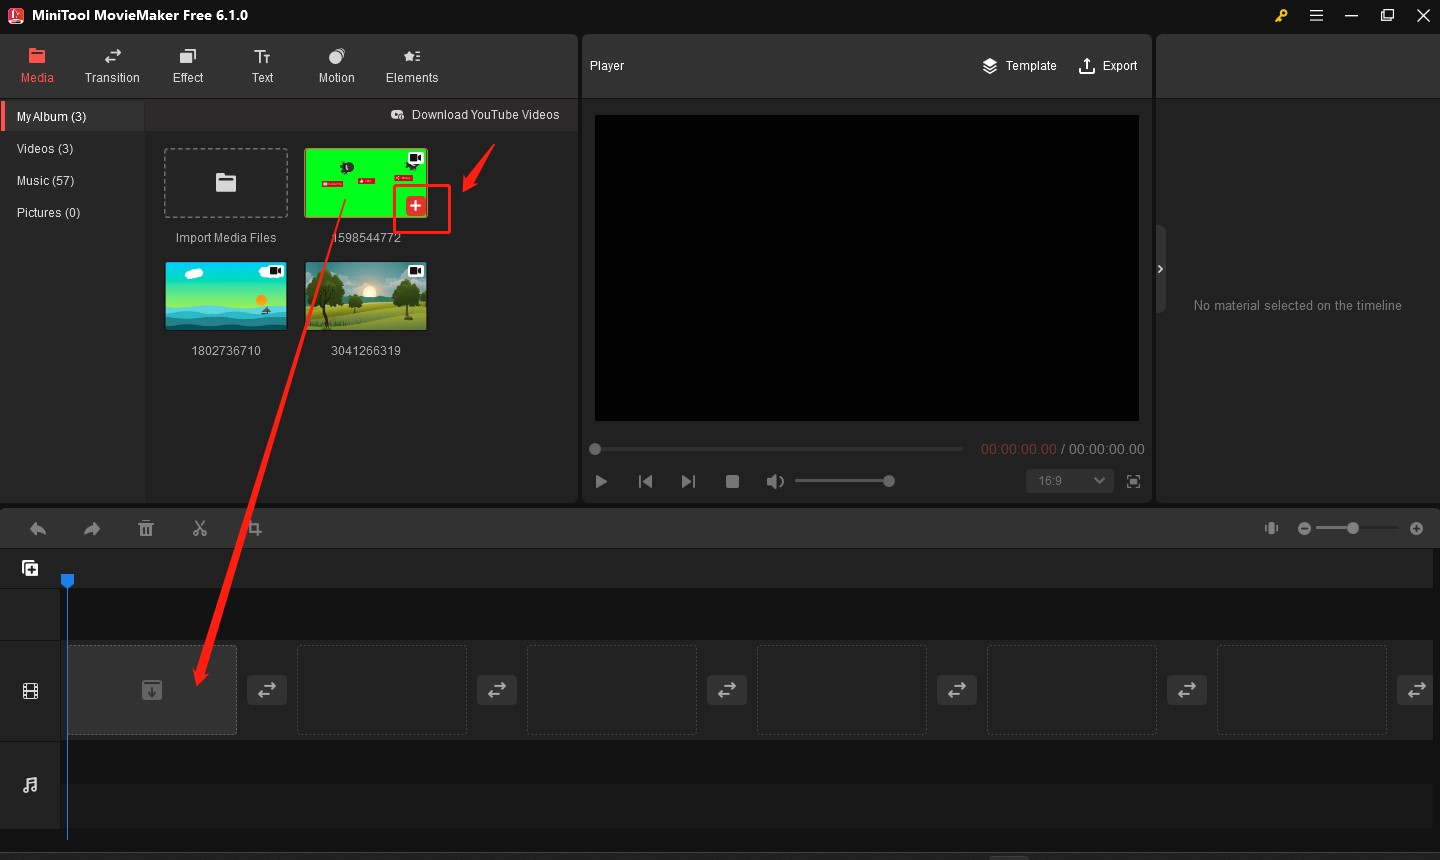The height and width of the screenshot is (860, 1440).
Task: Open the 16:9 aspect ratio dropdown
Action: coord(1069,481)
